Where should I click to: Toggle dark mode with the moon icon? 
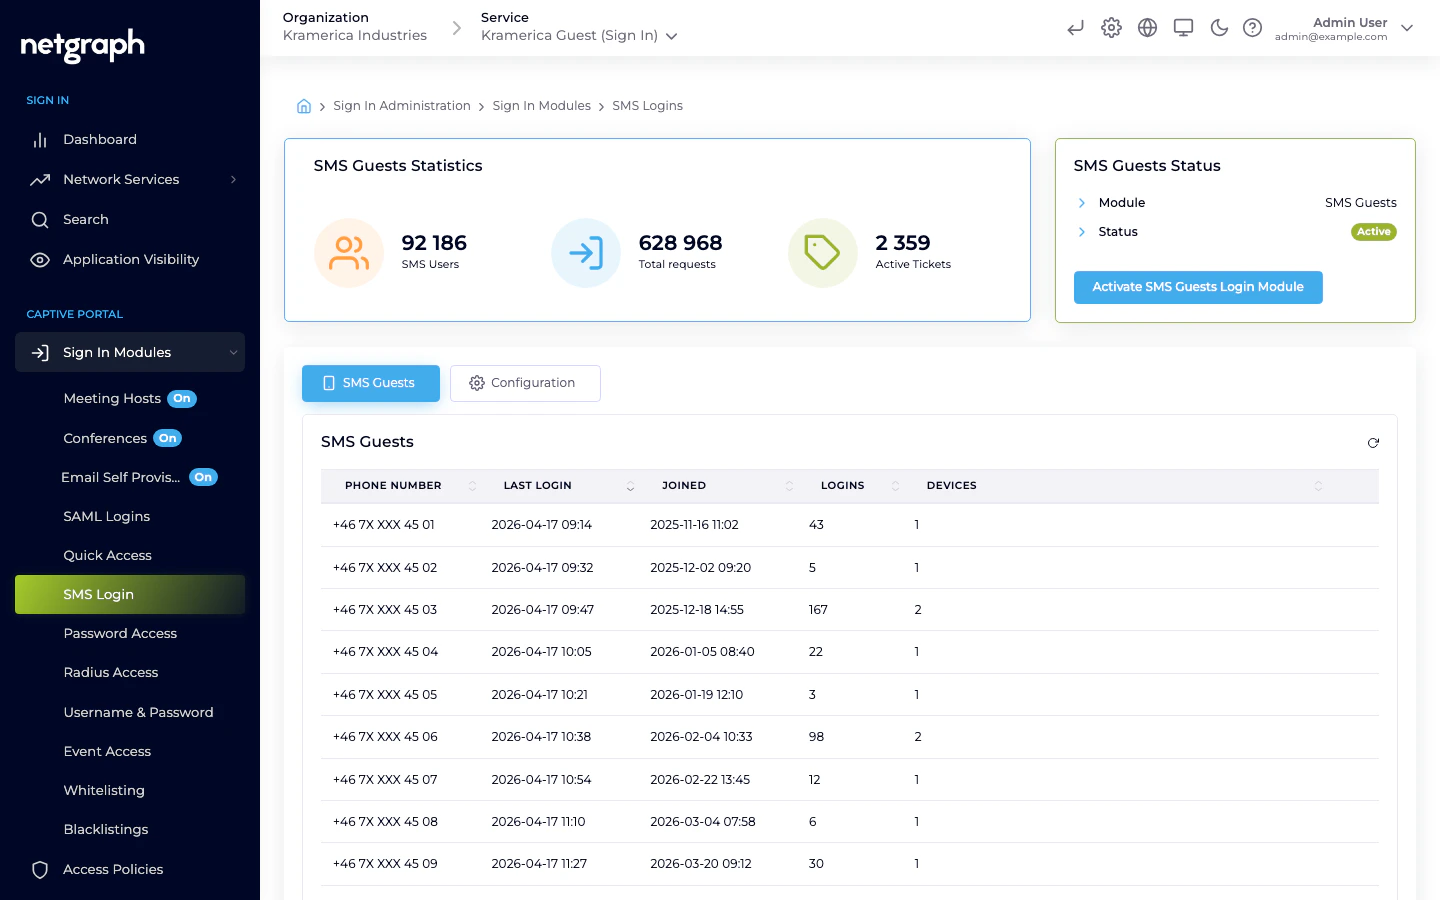(1219, 28)
